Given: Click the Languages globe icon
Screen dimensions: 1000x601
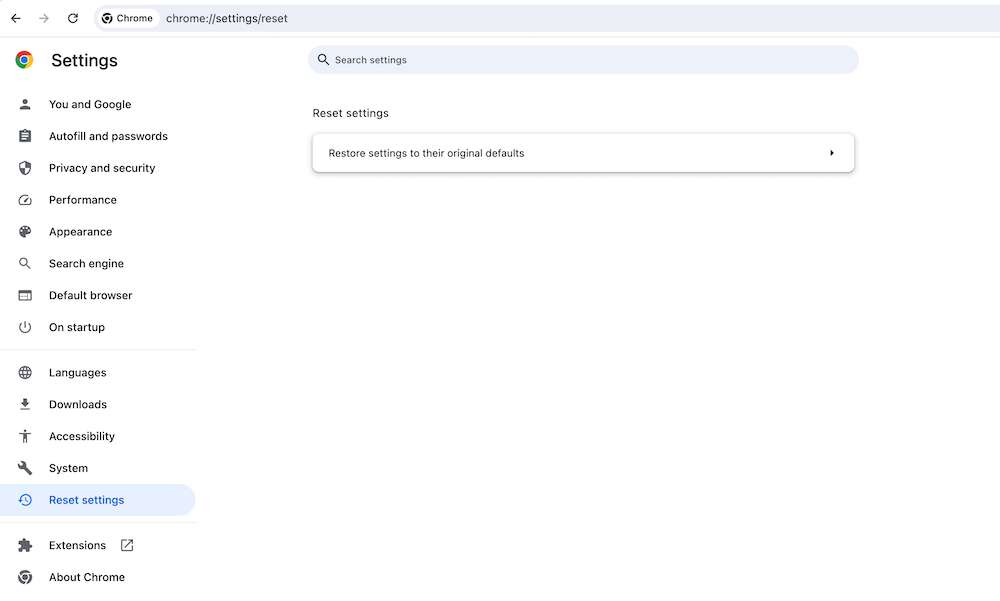Looking at the screenshot, I should [26, 373].
